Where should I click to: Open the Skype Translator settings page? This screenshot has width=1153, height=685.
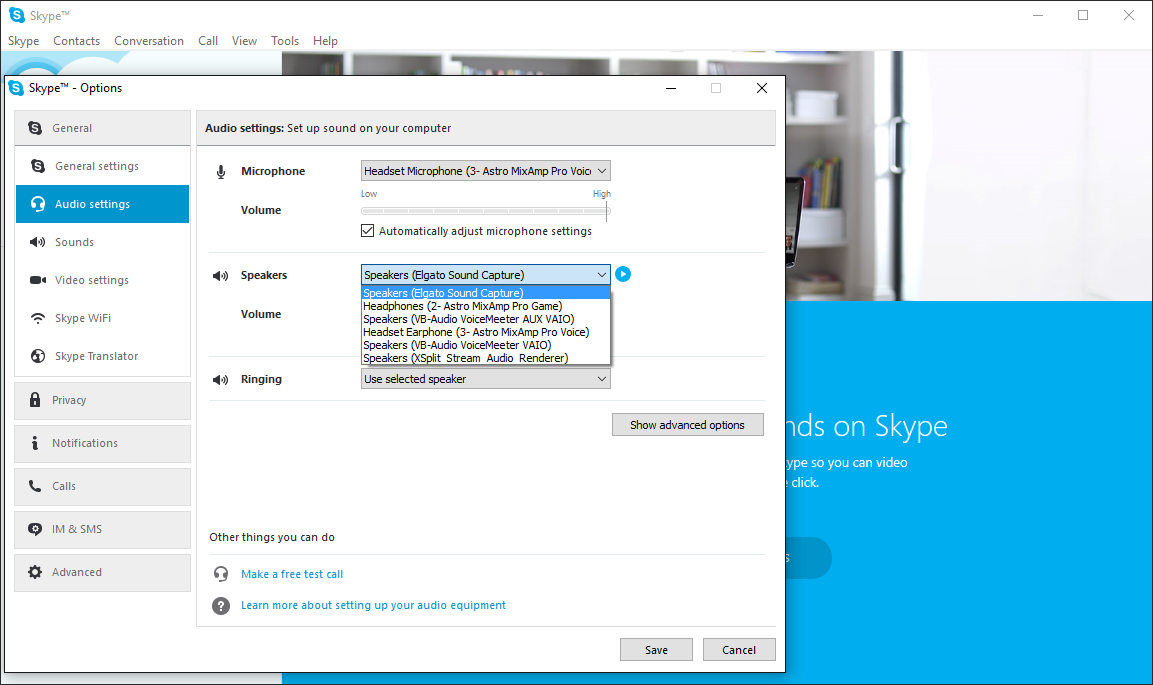tap(102, 356)
